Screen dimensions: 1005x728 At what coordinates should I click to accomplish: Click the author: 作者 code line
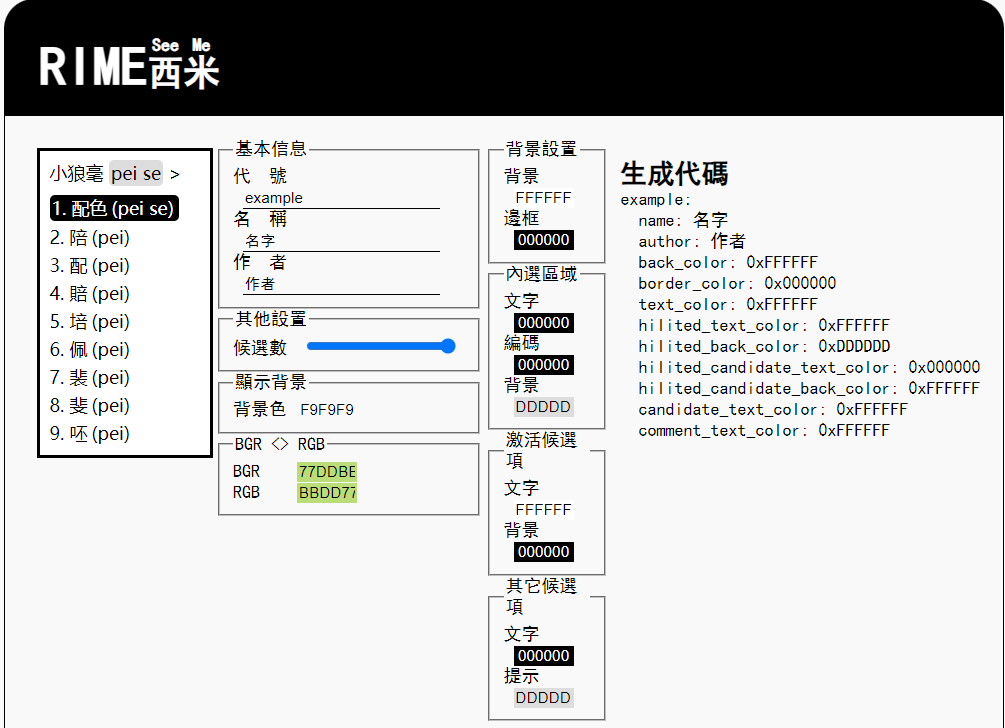[692, 242]
